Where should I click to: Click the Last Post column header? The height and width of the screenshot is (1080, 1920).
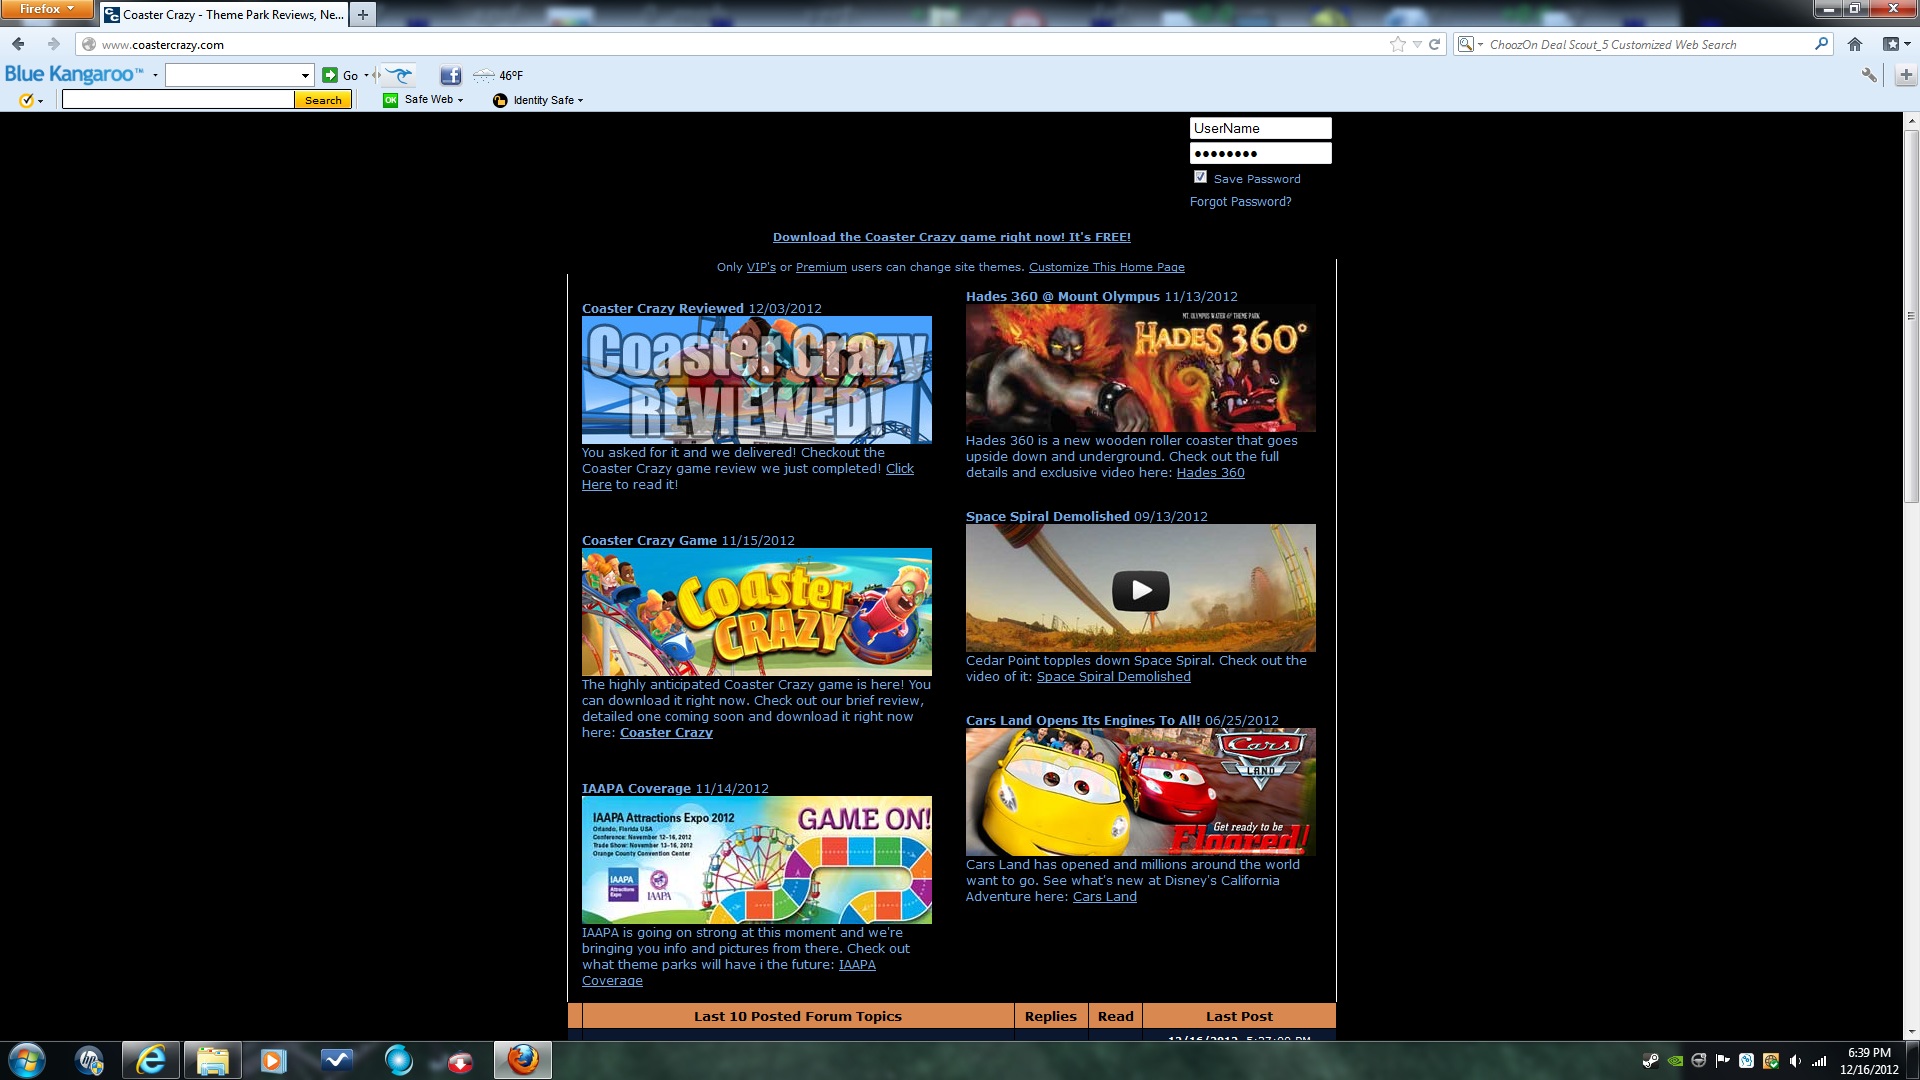(x=1239, y=1016)
